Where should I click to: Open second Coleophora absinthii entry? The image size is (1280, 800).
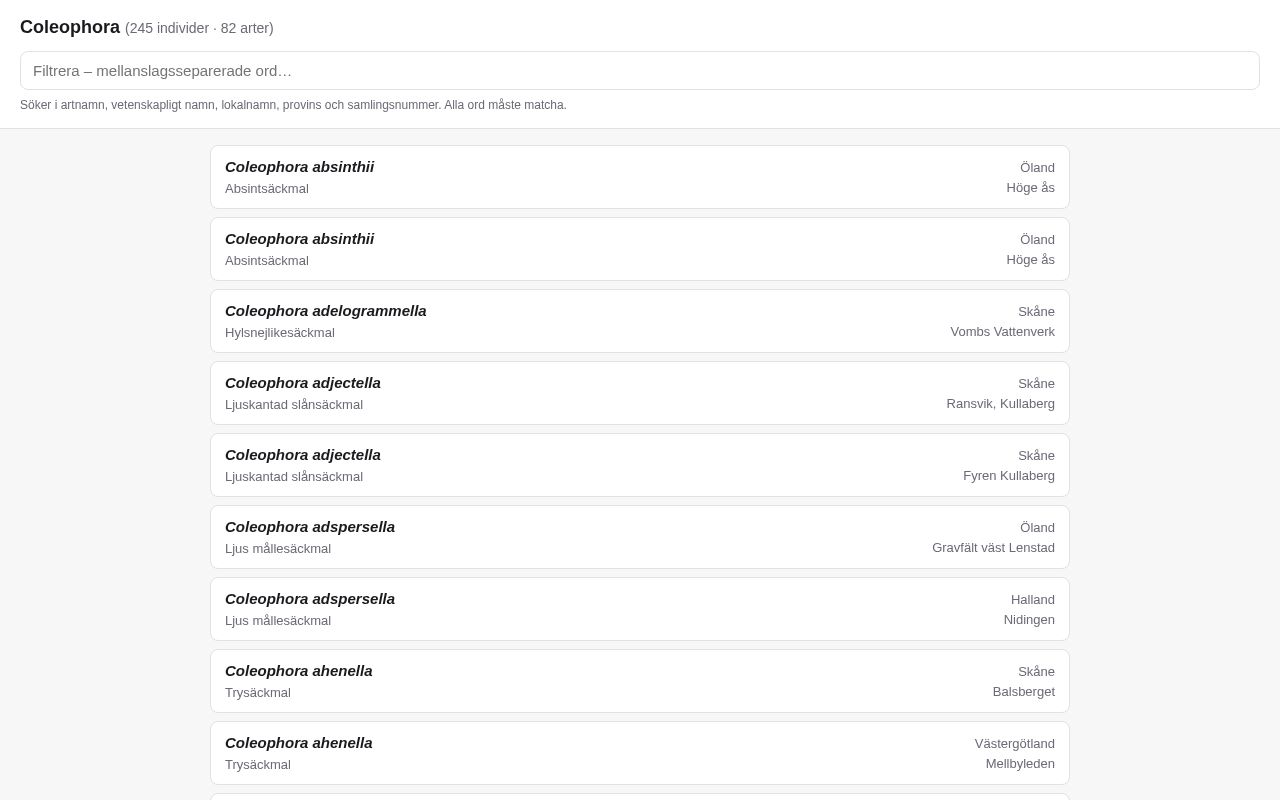tap(640, 249)
